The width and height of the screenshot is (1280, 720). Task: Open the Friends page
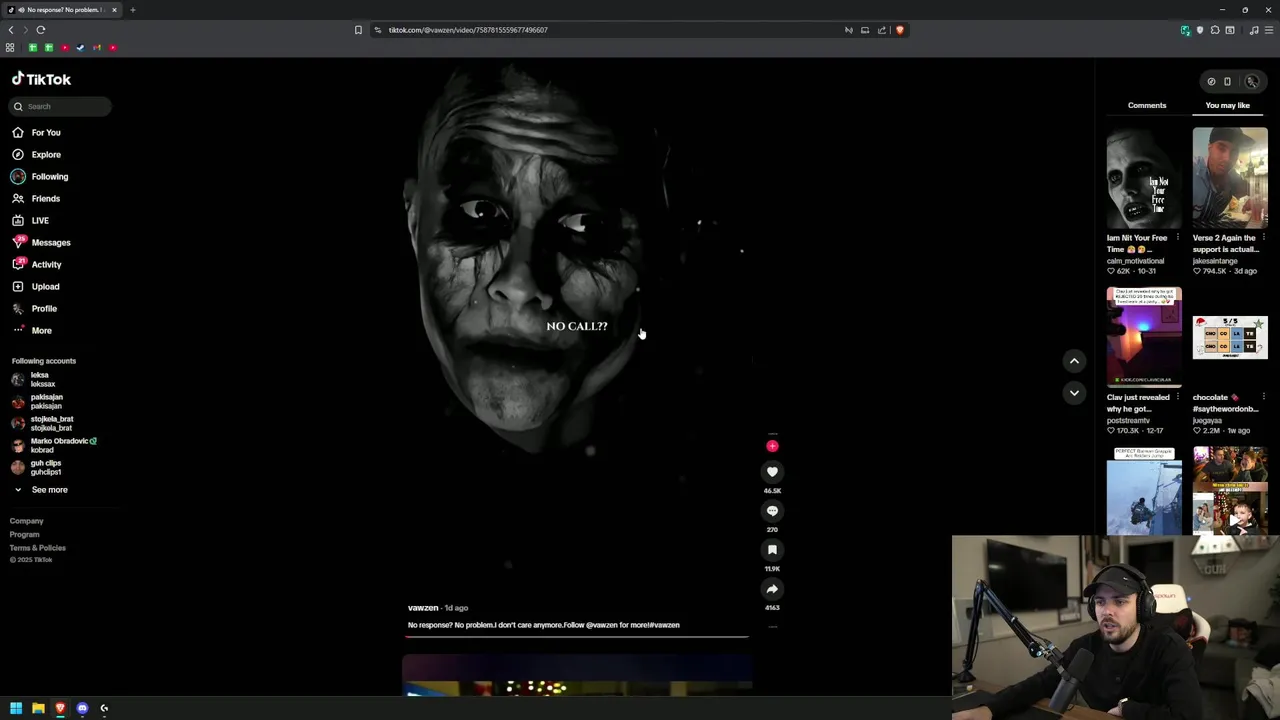(36, 198)
